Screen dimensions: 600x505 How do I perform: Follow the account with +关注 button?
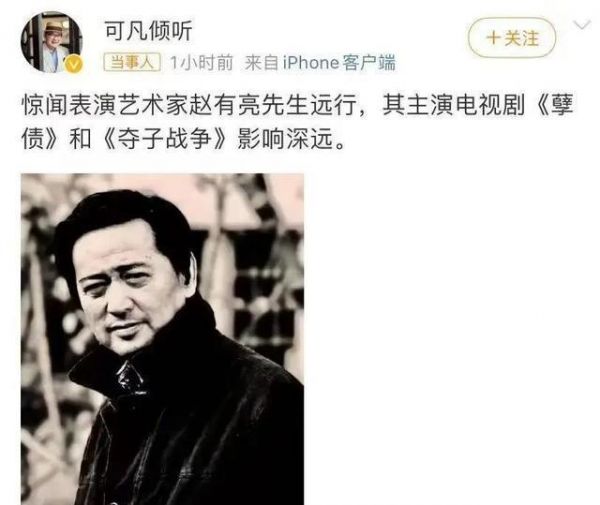[x=512, y=38]
